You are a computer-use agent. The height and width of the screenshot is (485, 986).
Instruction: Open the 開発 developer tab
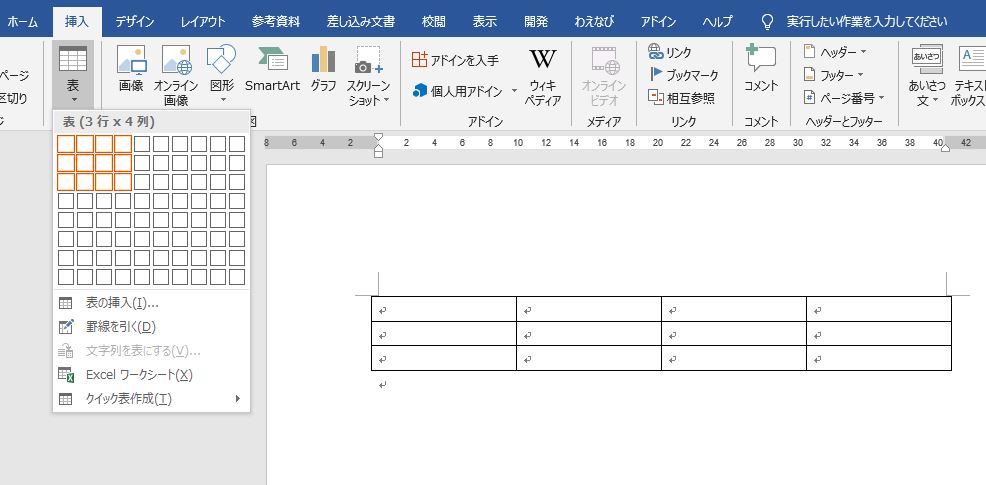[536, 21]
